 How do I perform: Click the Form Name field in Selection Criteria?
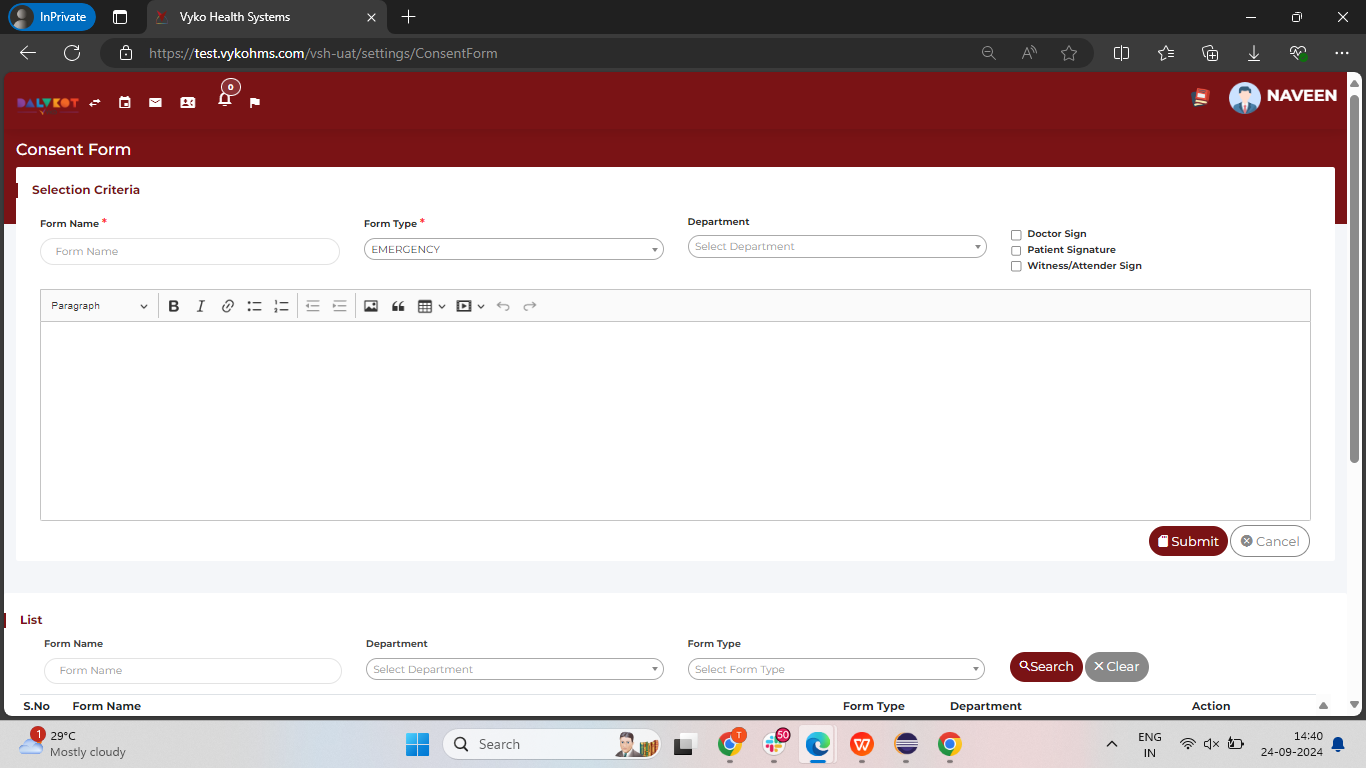[190, 252]
